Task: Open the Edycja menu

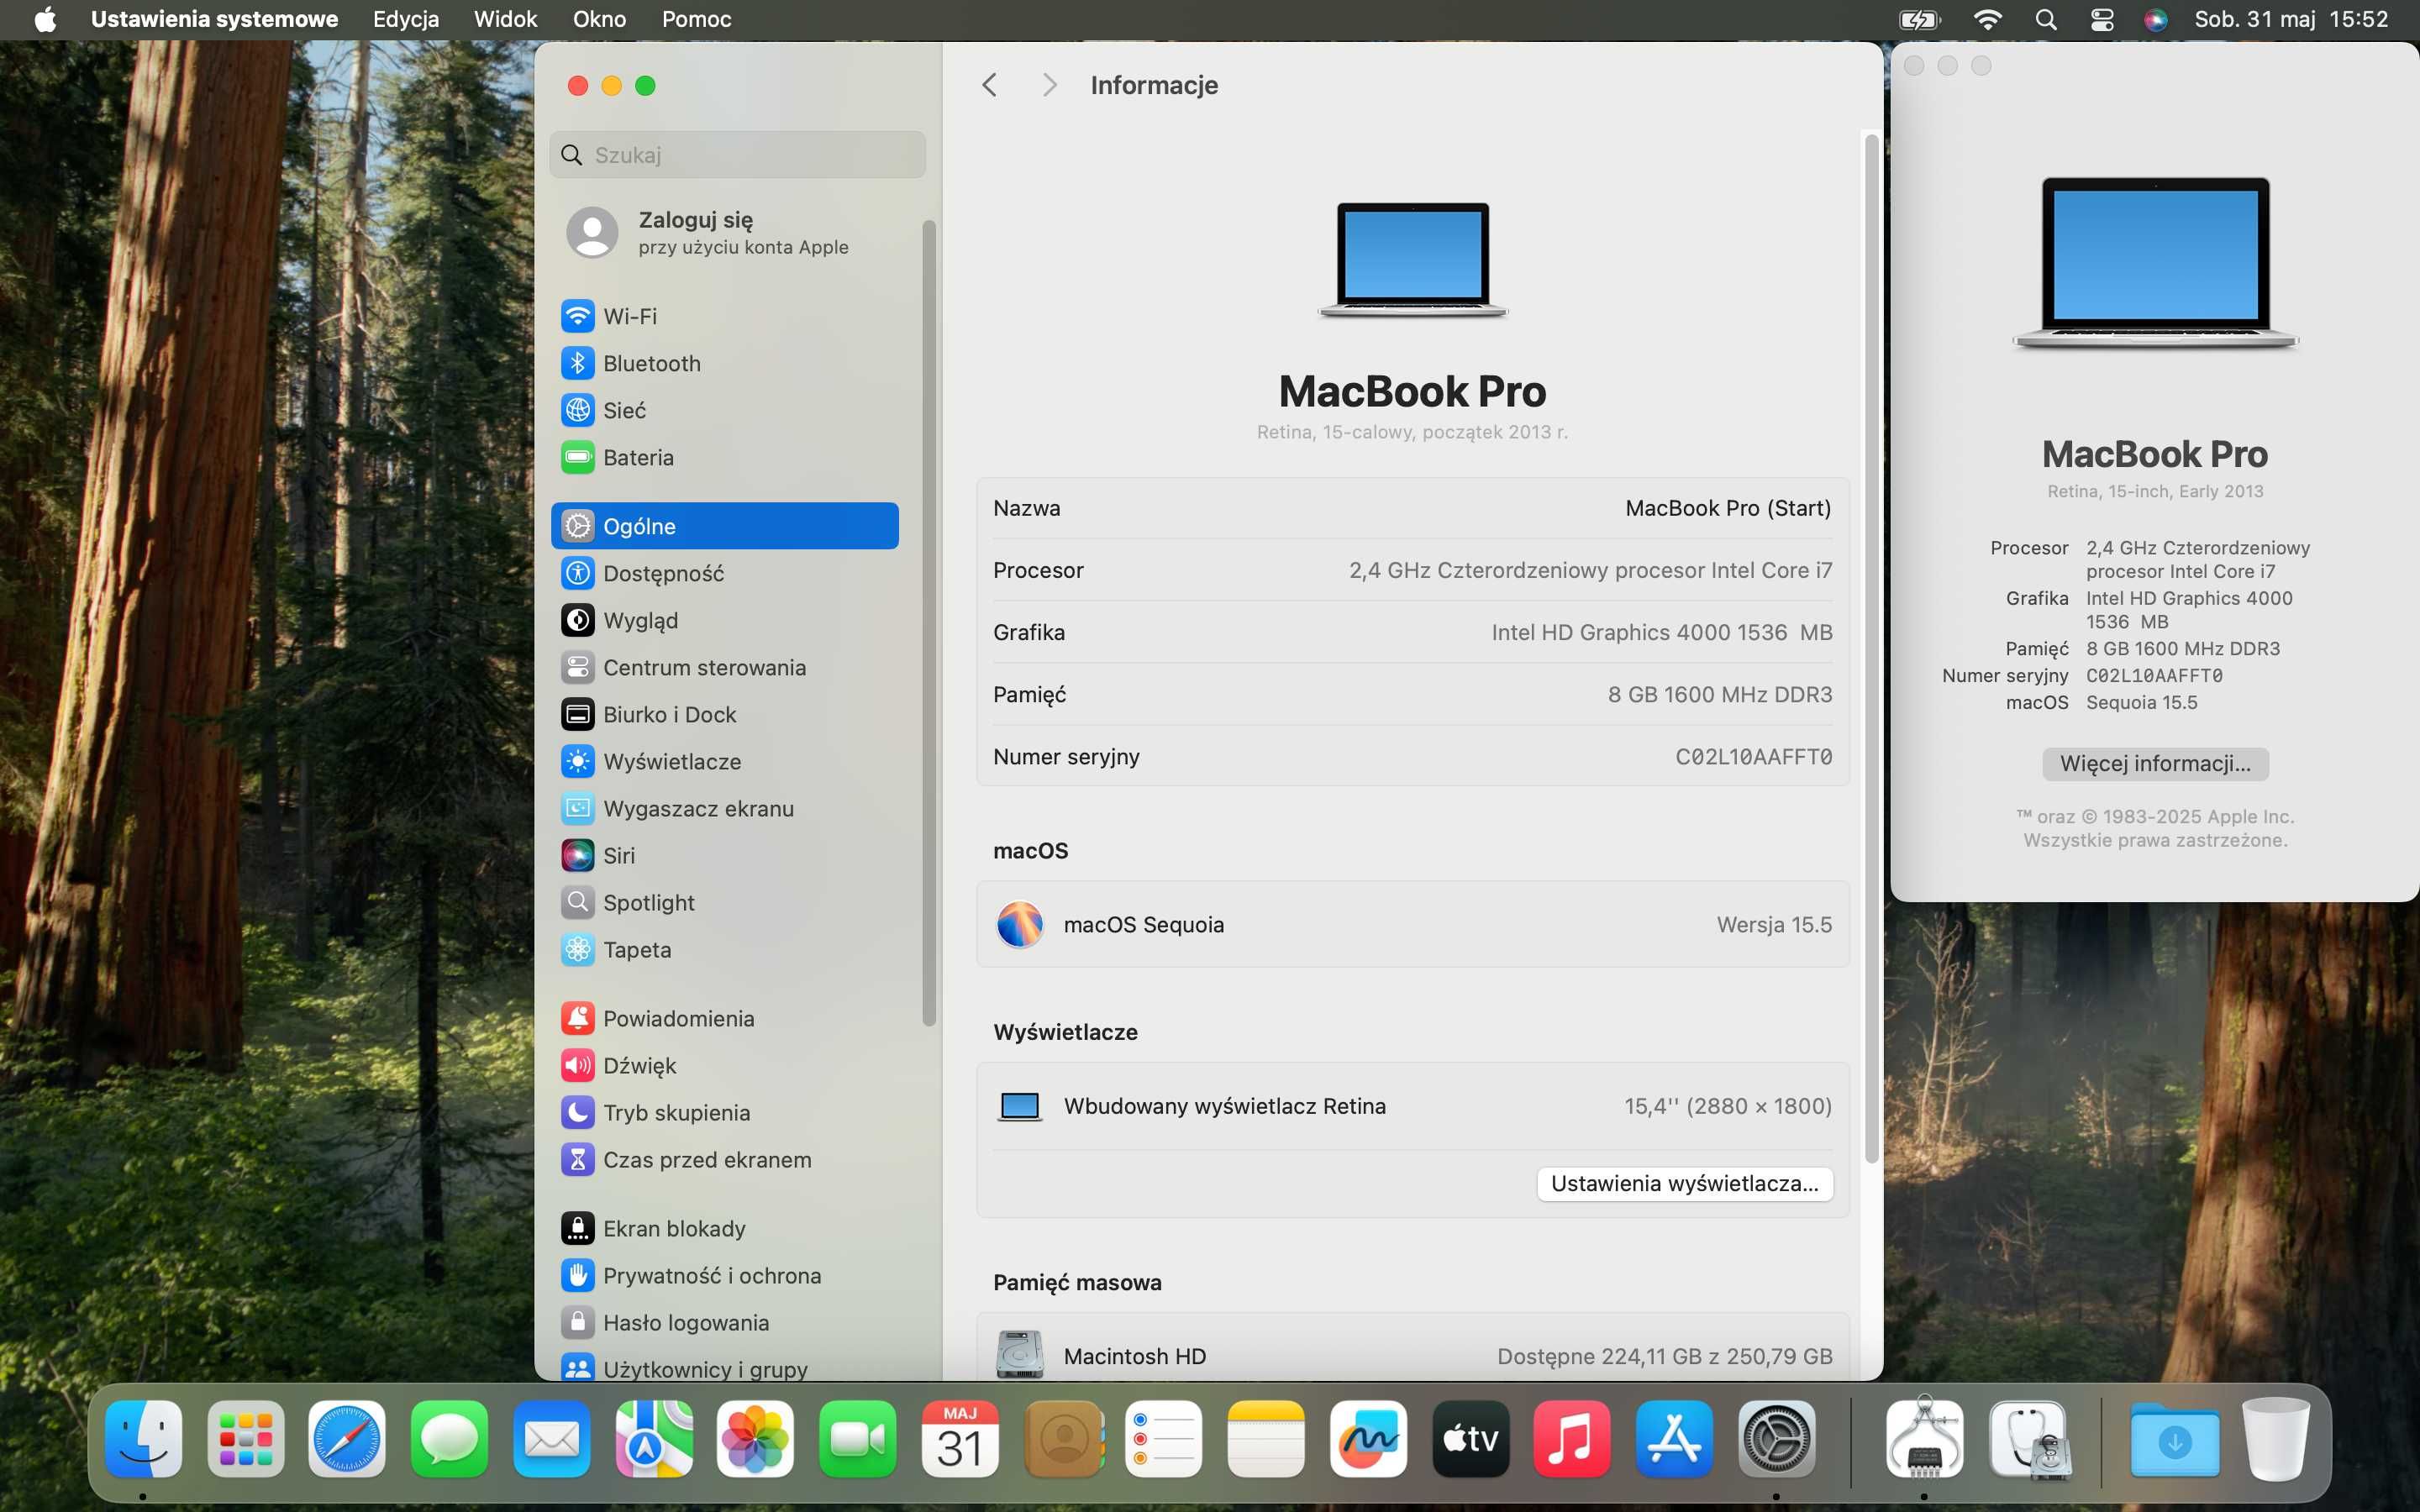Action: point(406,19)
